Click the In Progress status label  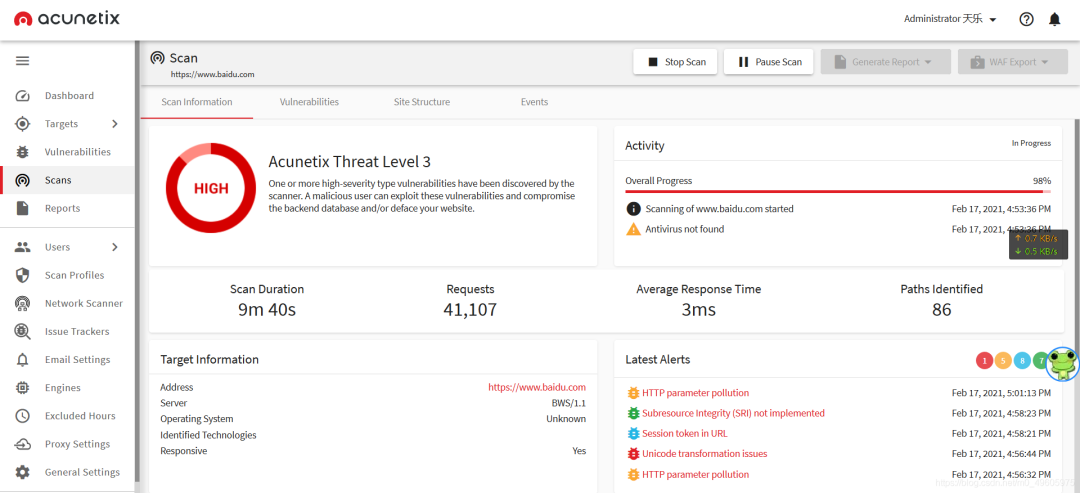click(x=1031, y=143)
